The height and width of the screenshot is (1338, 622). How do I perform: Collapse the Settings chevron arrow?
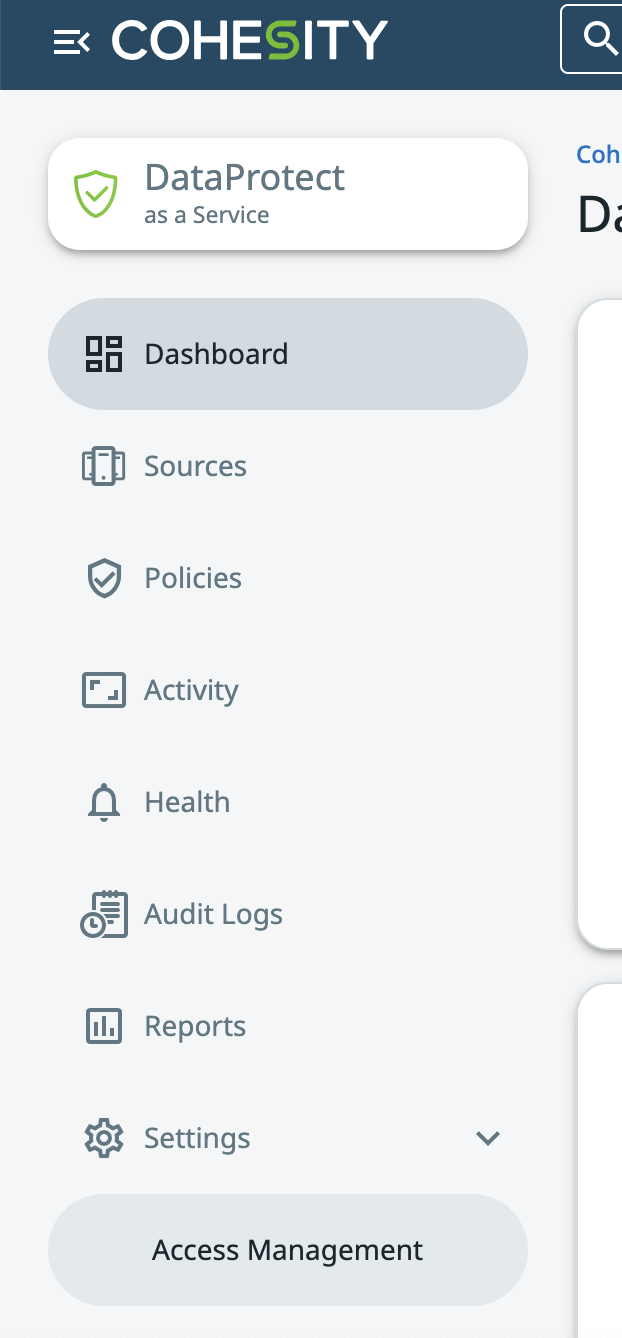[x=488, y=1138]
